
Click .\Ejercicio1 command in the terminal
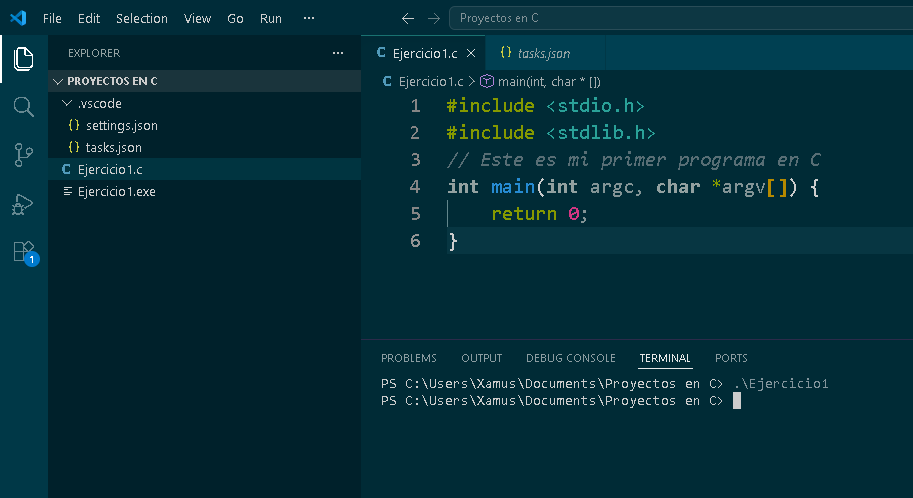click(x=781, y=384)
